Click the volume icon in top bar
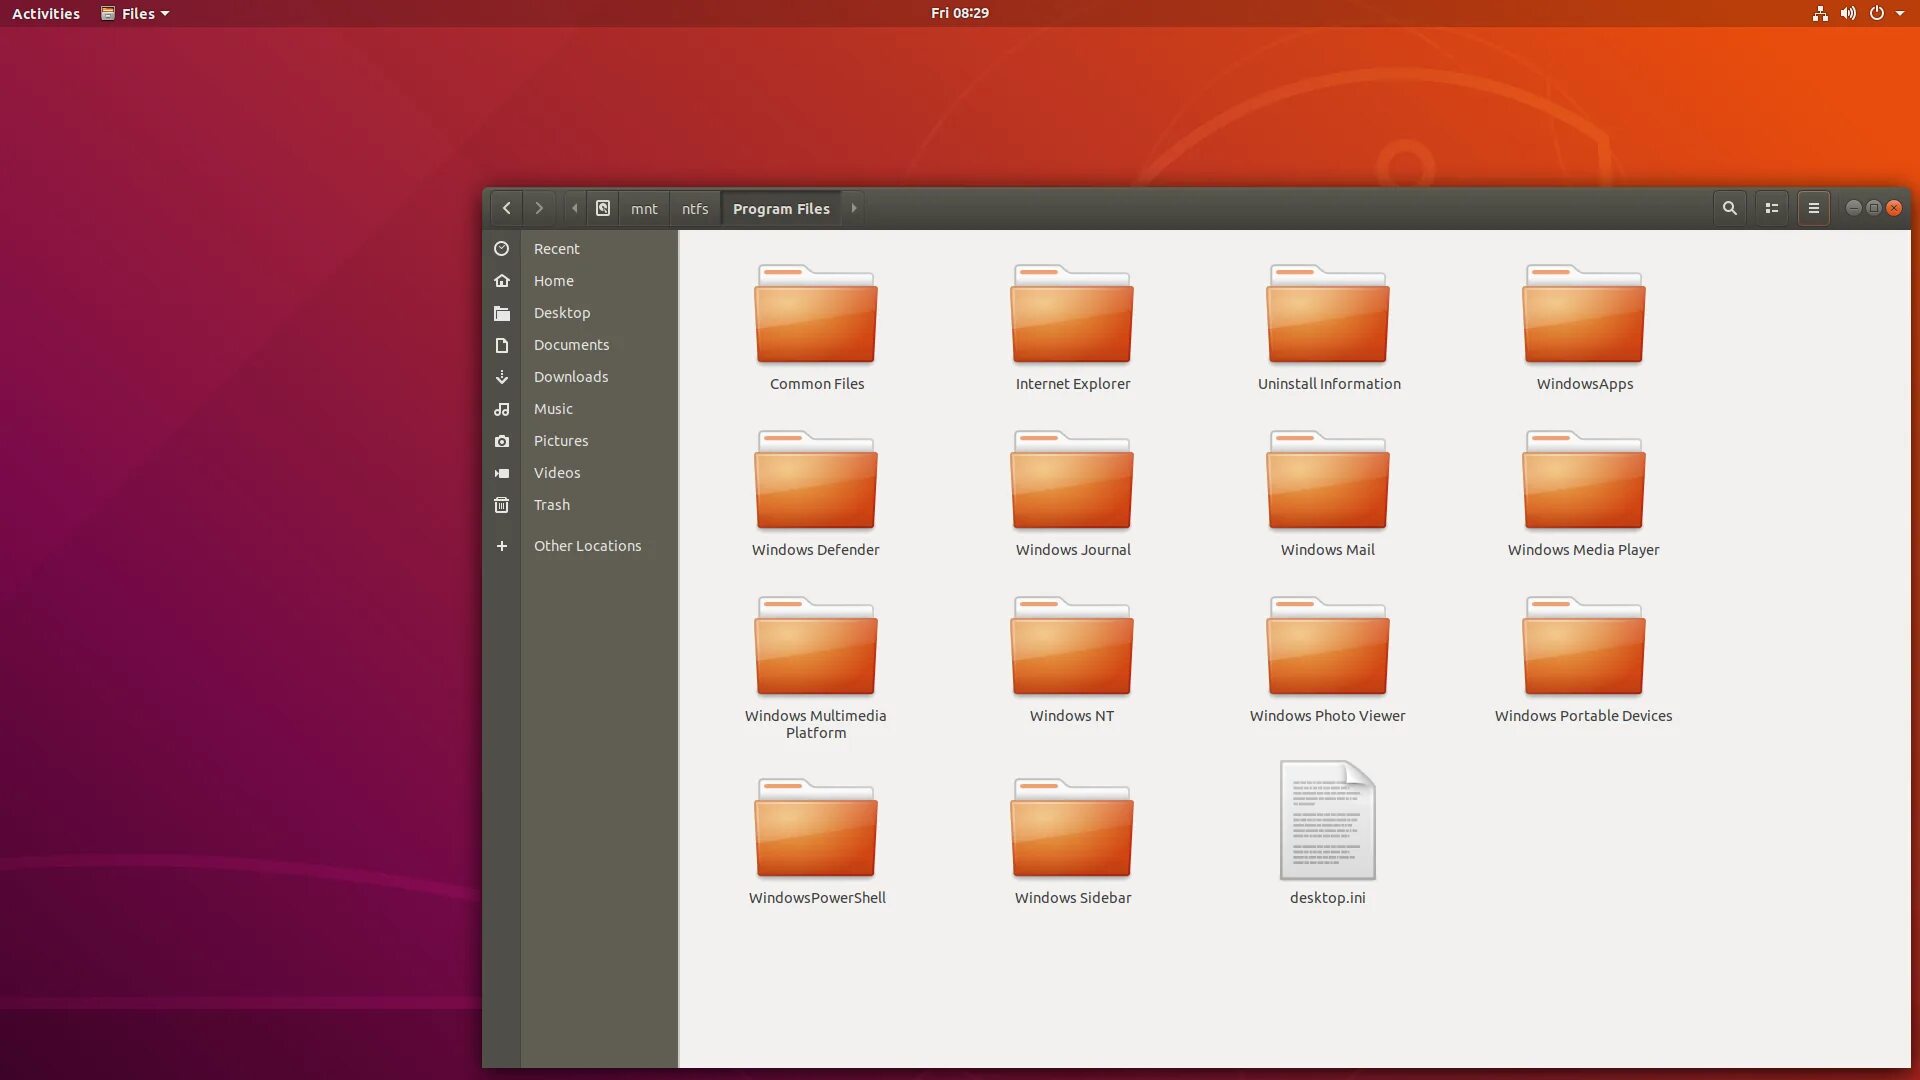The image size is (1920, 1080). (x=1848, y=13)
